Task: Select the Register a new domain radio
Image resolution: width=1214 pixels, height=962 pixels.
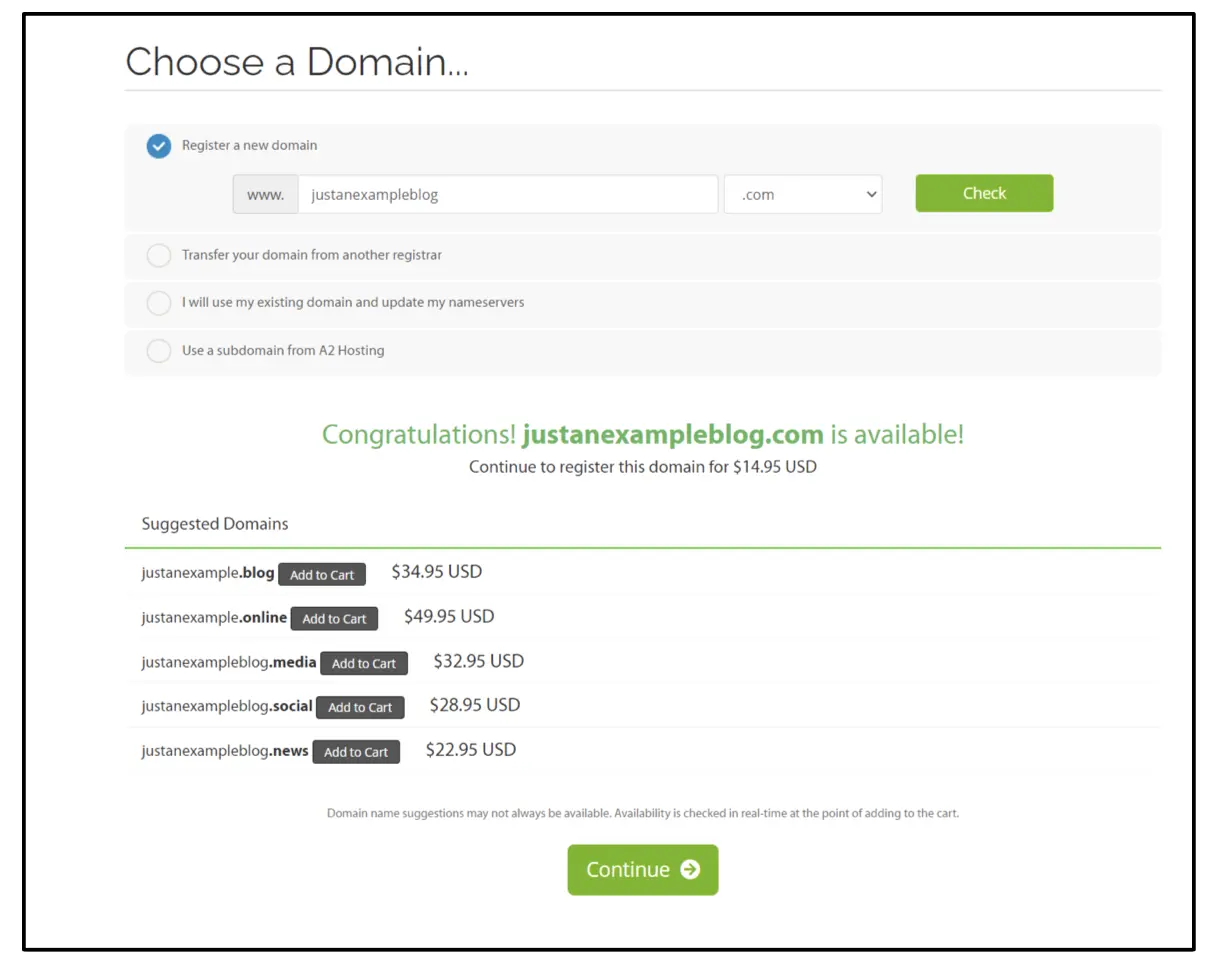Action: (x=159, y=146)
